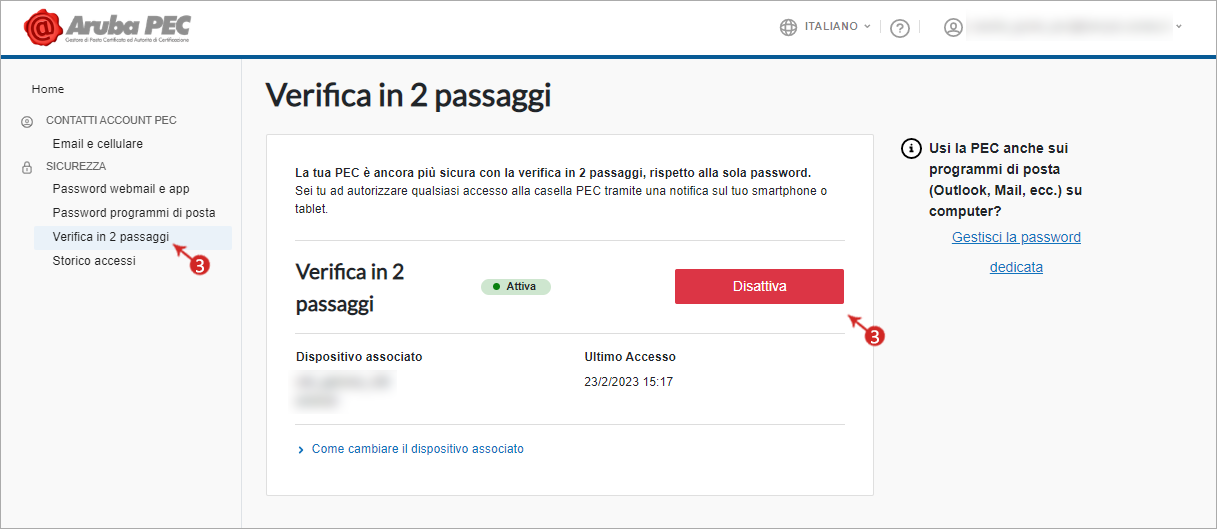The height and width of the screenshot is (529, 1217).
Task: Open Email e cellulare section
Action: [x=98, y=144]
